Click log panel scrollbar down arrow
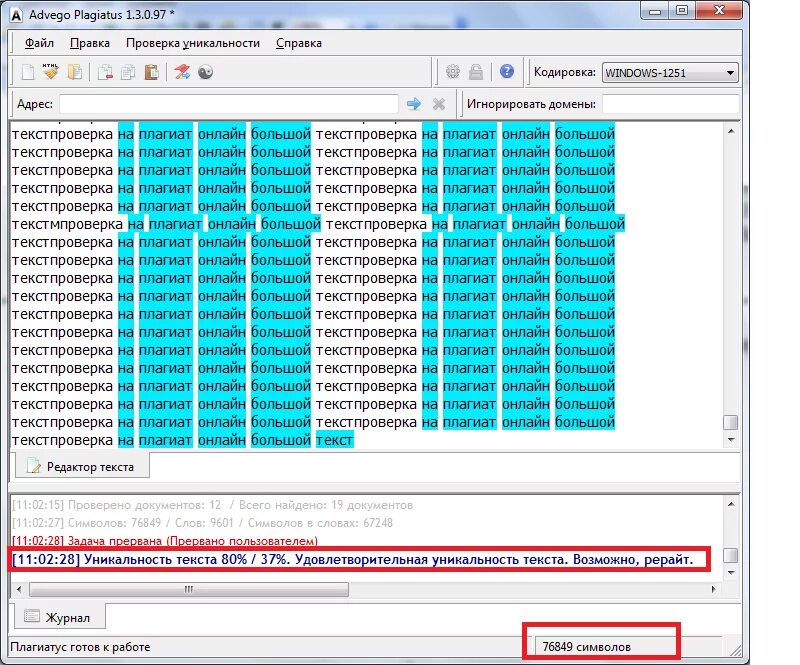 (x=731, y=573)
